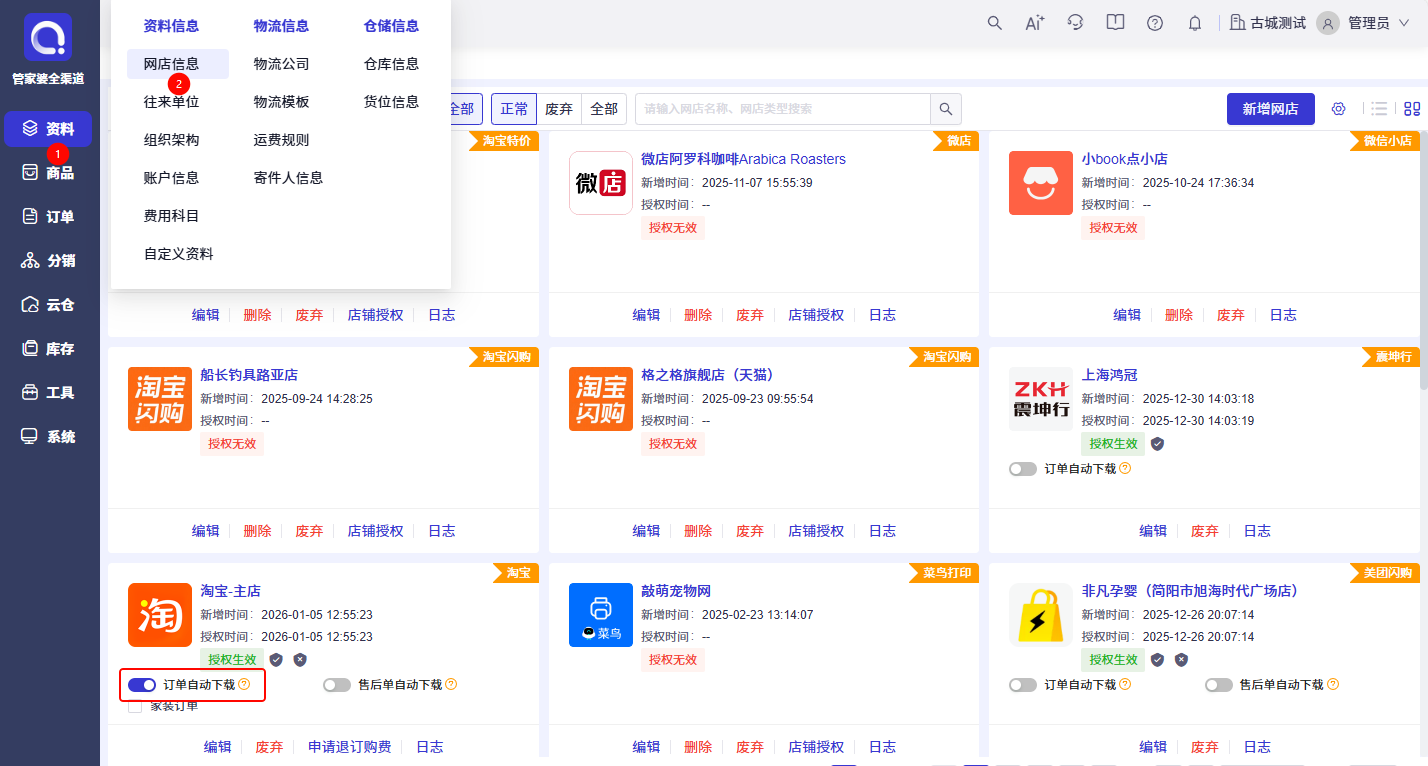This screenshot has height=766, width=1428.
Task: Click the 小book点小店 shop logo
Action: (x=1040, y=183)
